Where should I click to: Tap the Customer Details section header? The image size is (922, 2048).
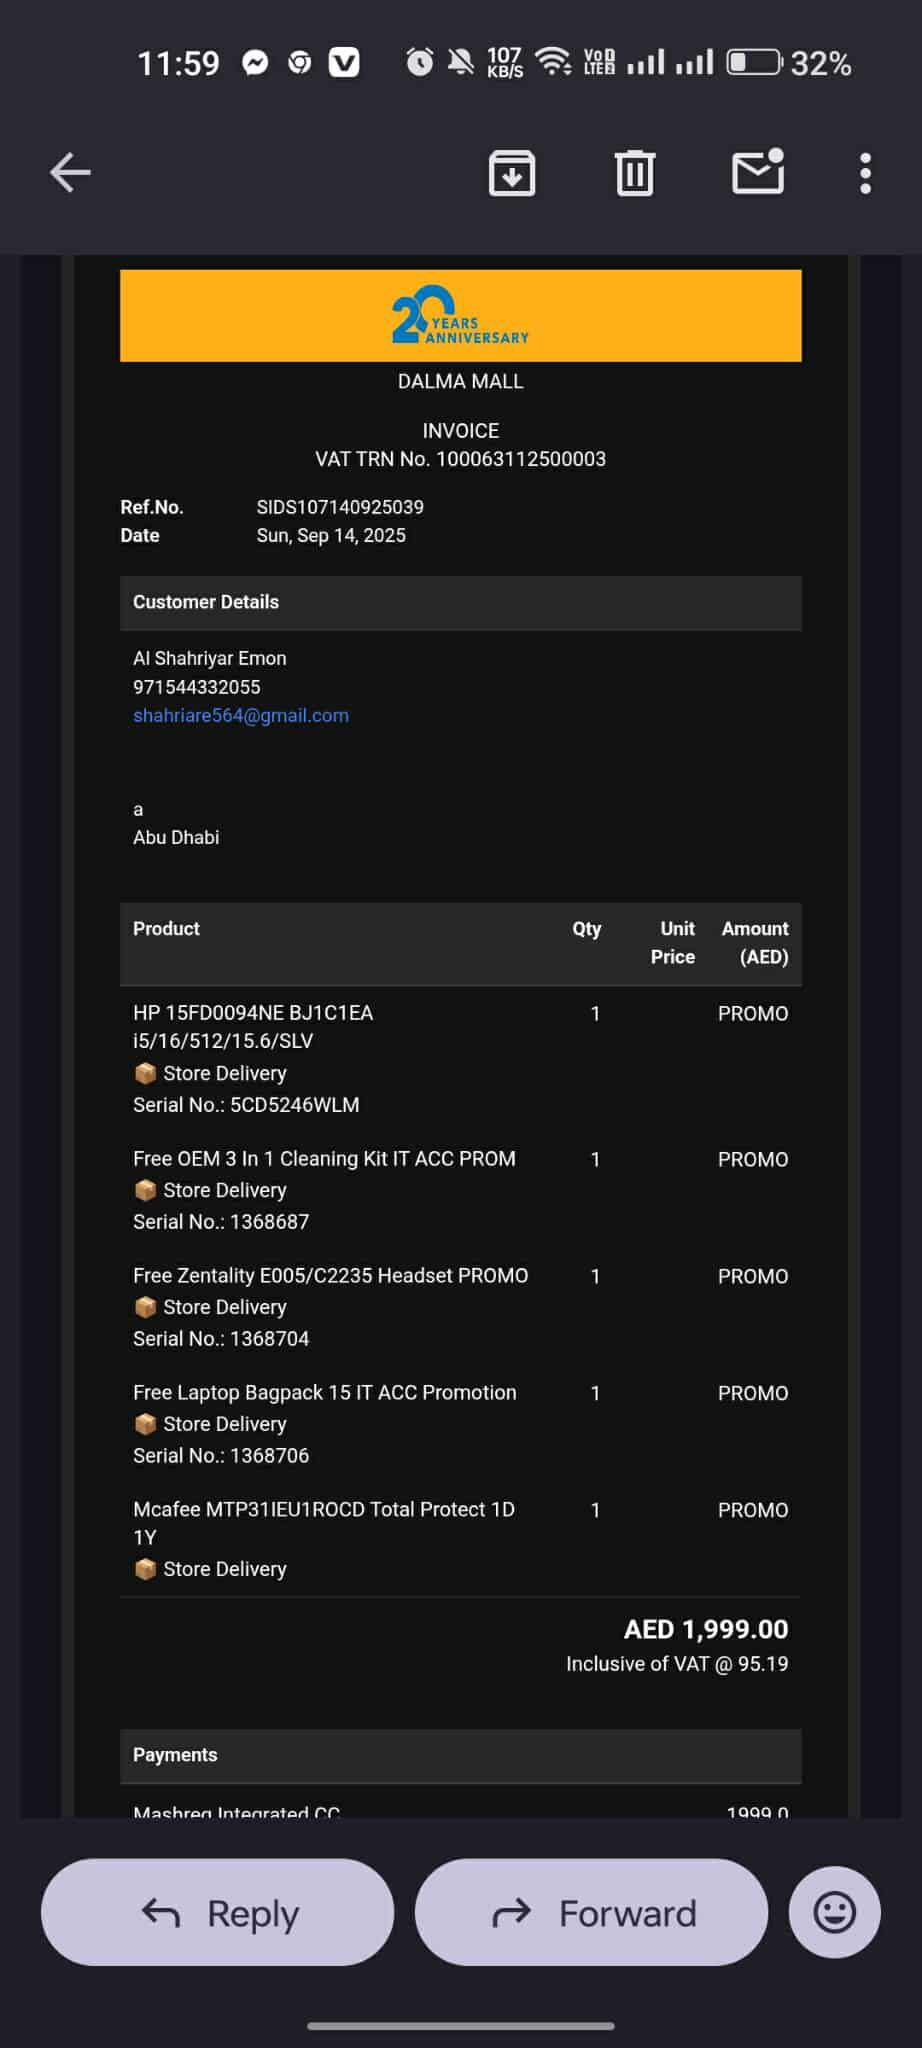tap(206, 602)
